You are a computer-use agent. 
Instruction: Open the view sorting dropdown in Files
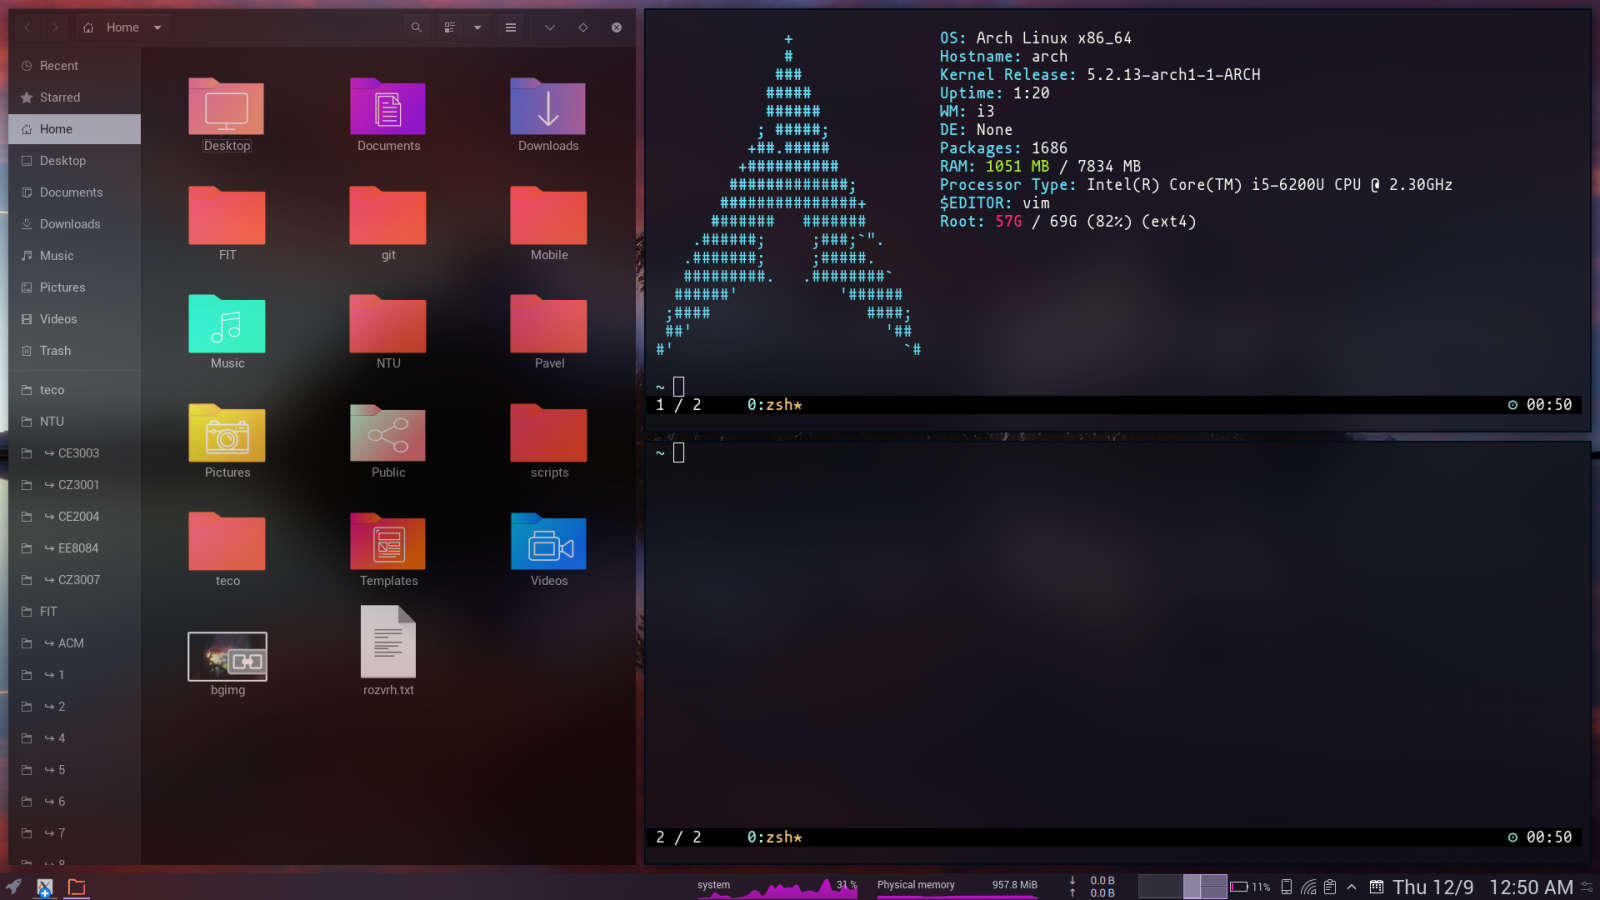click(477, 27)
